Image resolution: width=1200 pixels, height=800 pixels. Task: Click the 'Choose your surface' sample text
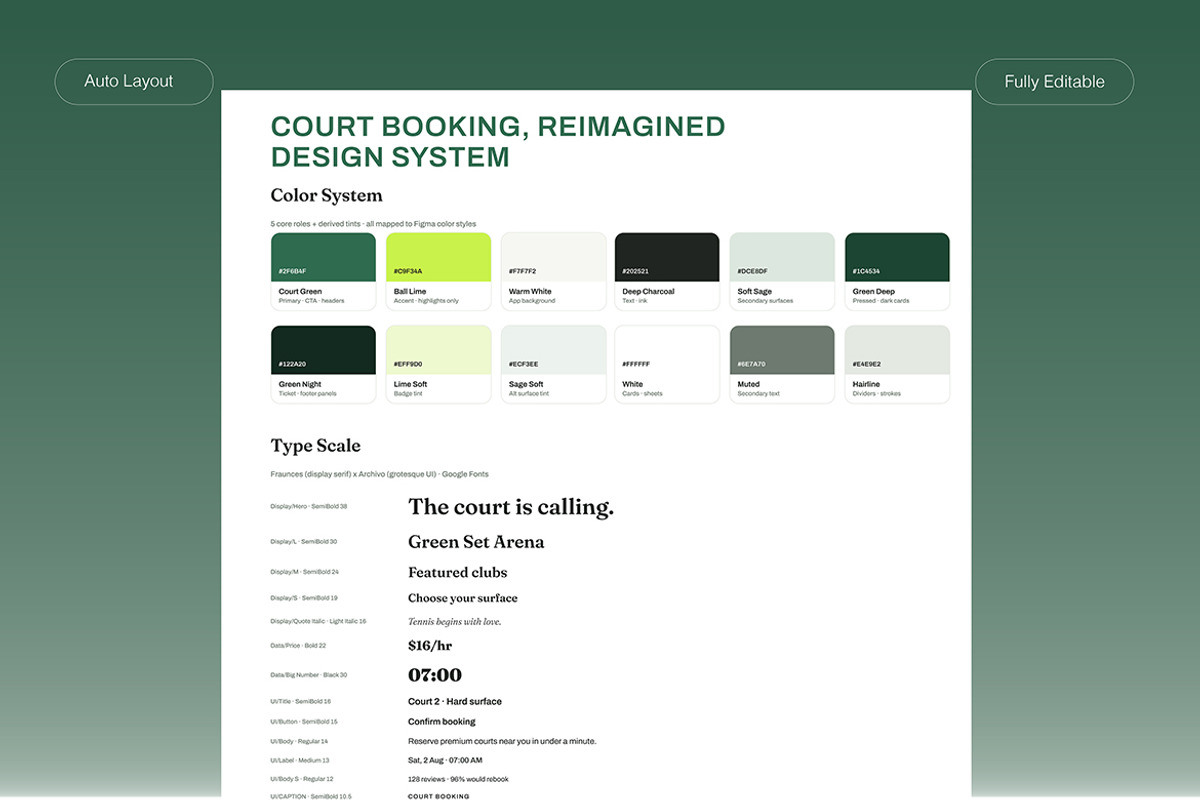(x=463, y=598)
